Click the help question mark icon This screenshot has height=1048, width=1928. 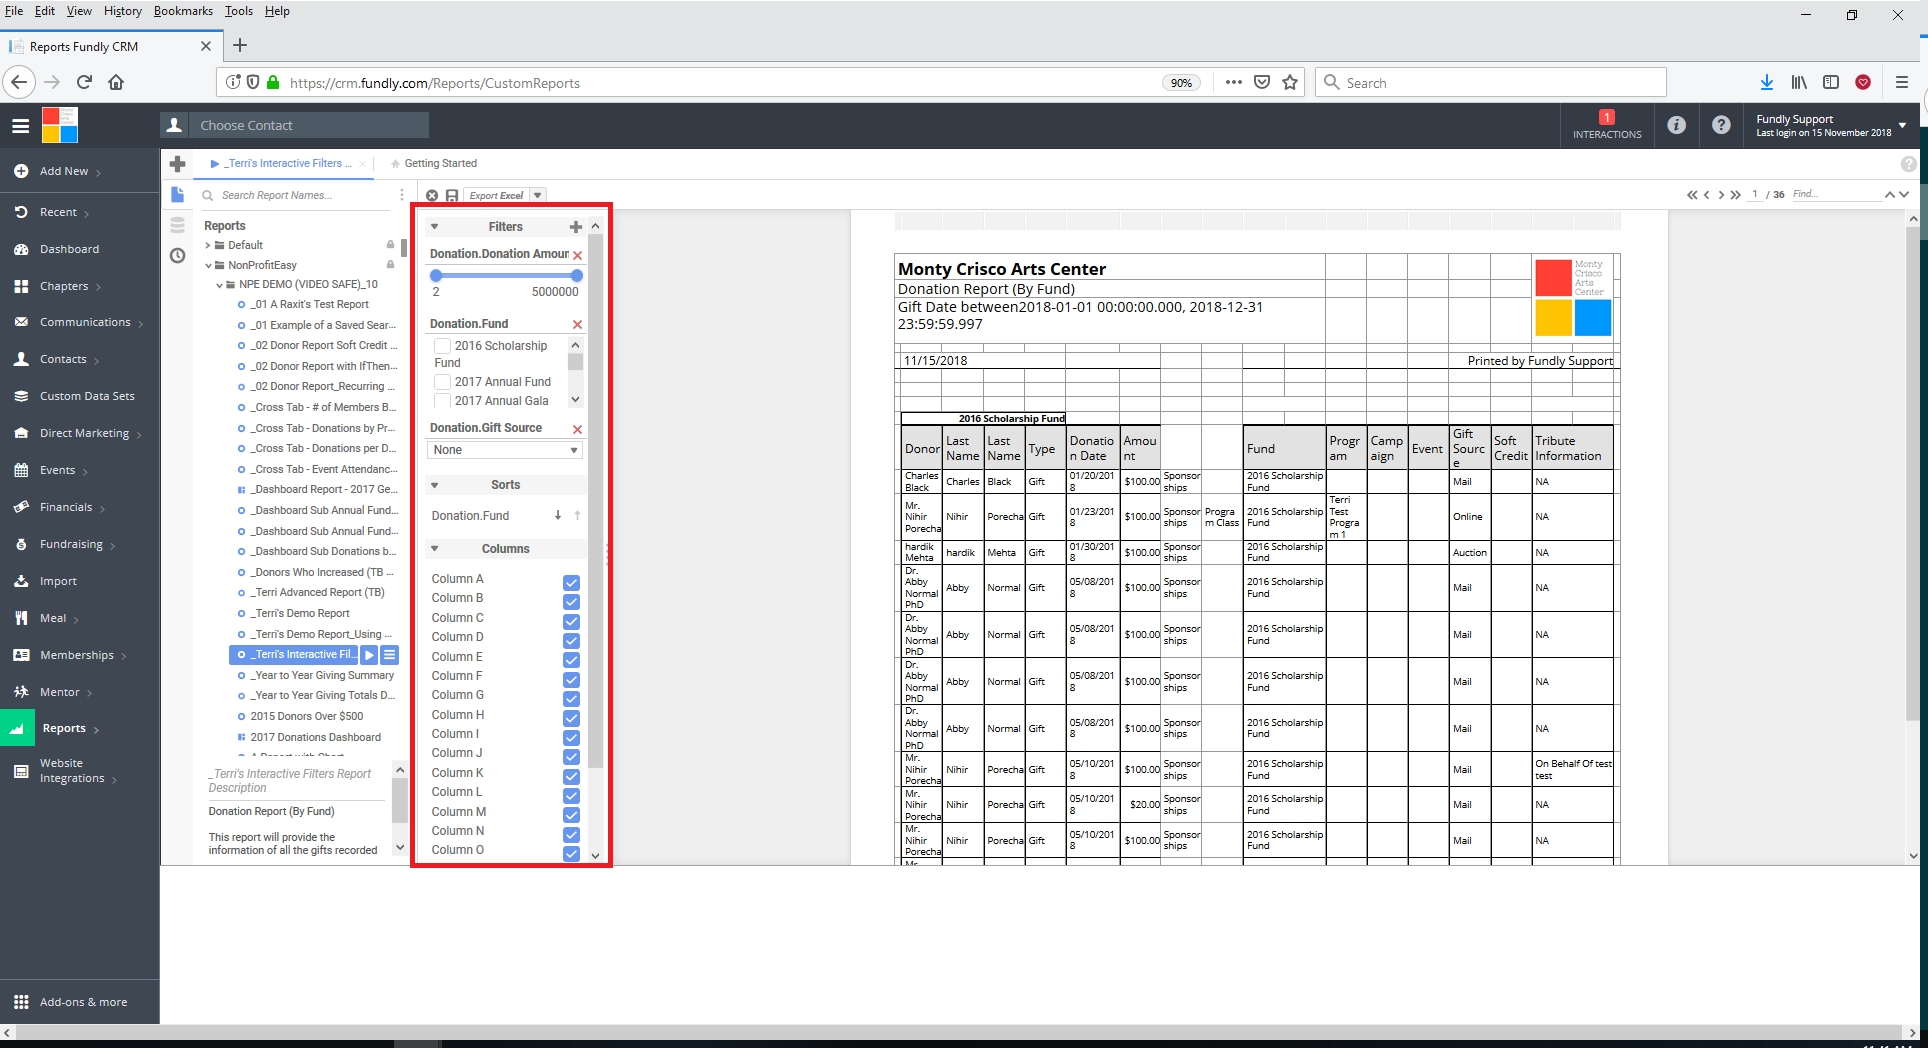pyautogui.click(x=1721, y=125)
